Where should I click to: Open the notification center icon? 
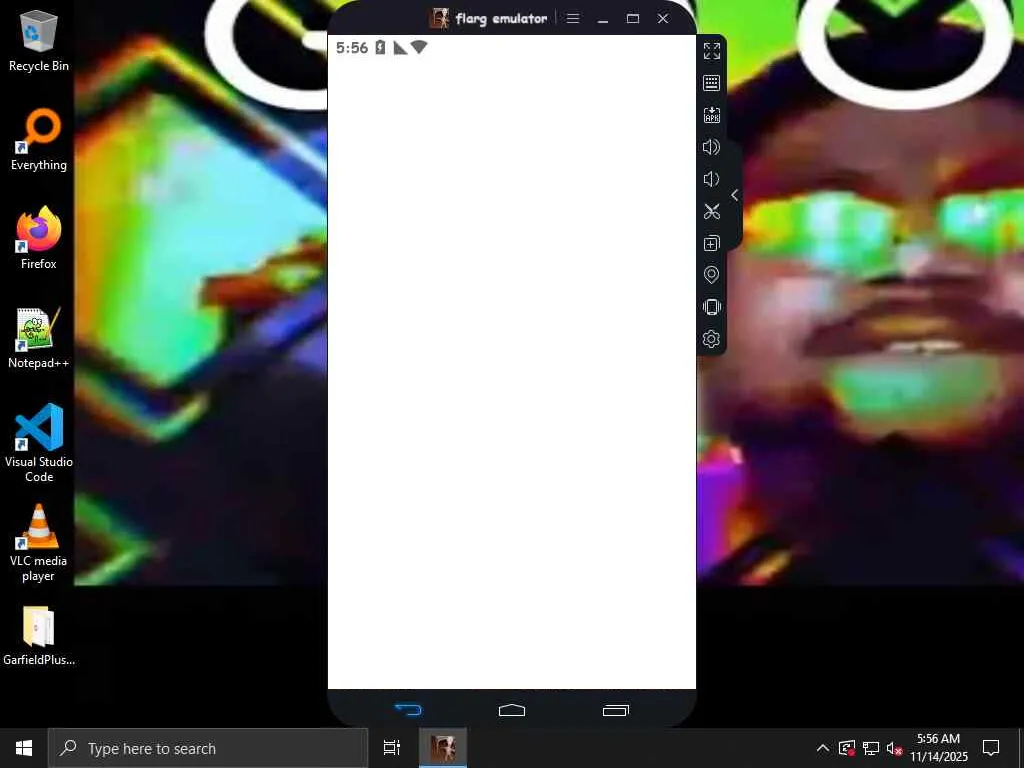point(991,748)
